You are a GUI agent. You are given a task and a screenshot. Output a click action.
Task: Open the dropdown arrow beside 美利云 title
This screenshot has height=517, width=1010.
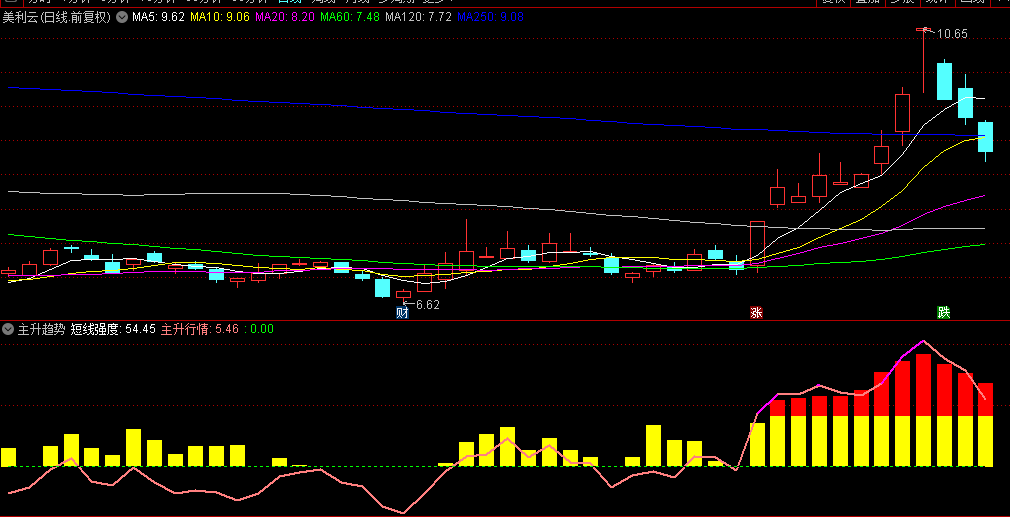click(x=122, y=17)
